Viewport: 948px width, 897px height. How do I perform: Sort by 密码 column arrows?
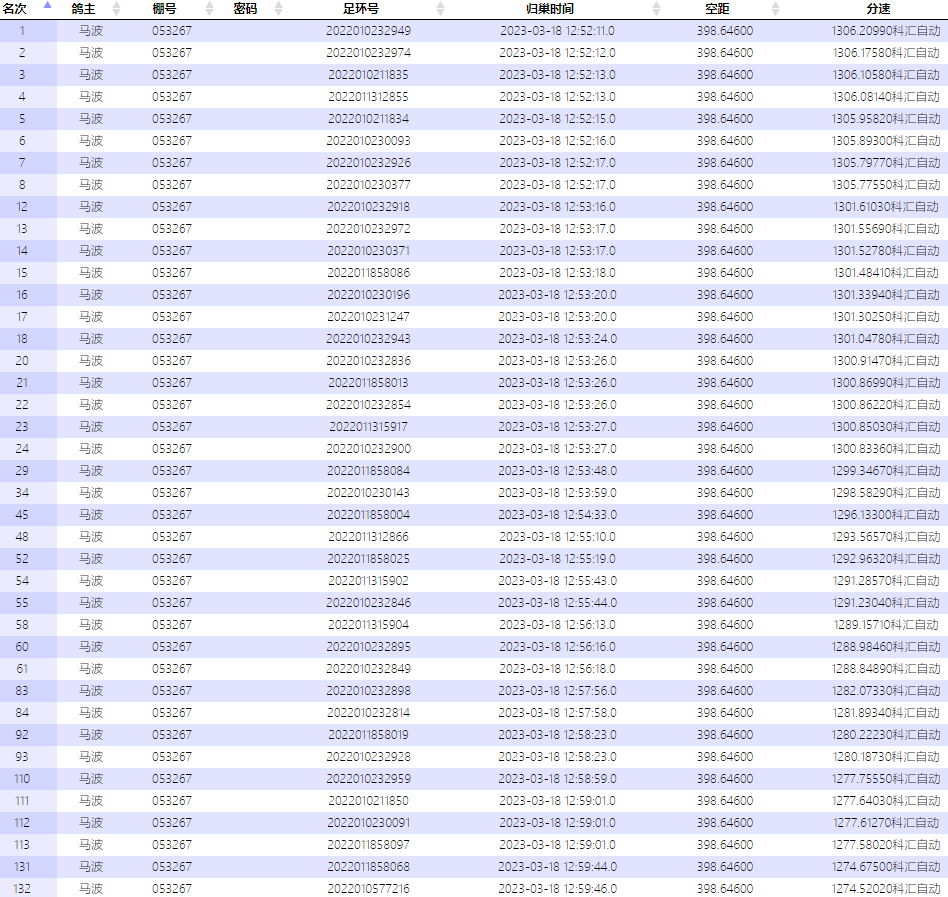[279, 9]
